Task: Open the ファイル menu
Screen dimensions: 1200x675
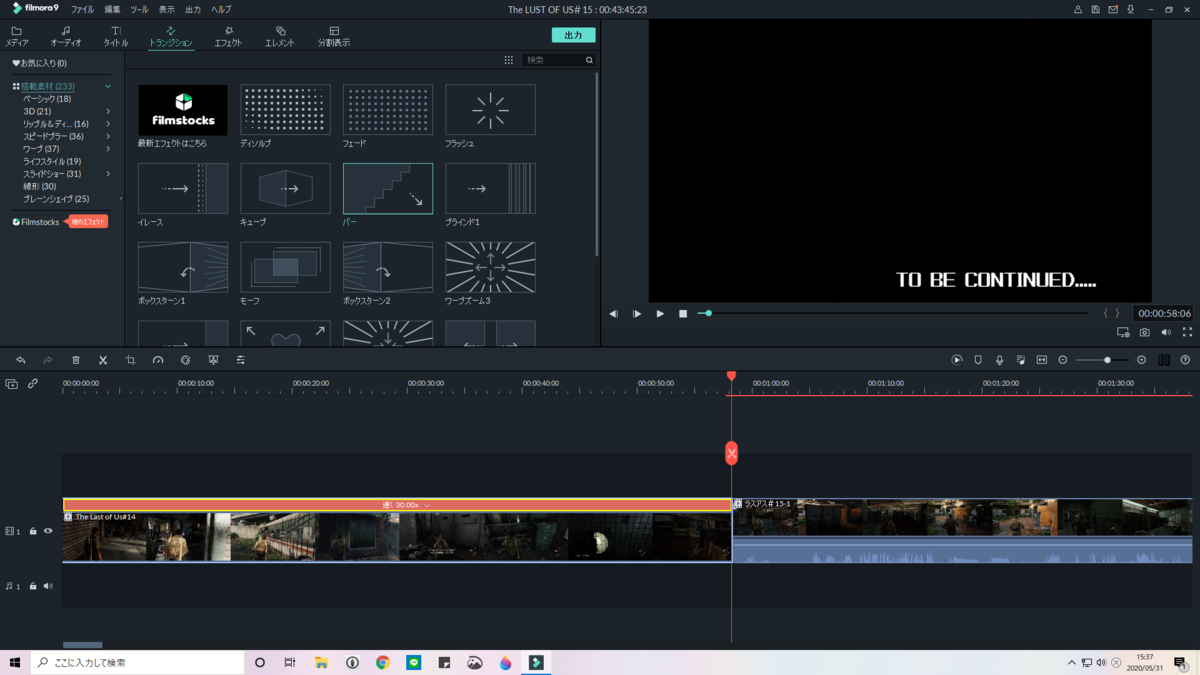Action: 82,9
